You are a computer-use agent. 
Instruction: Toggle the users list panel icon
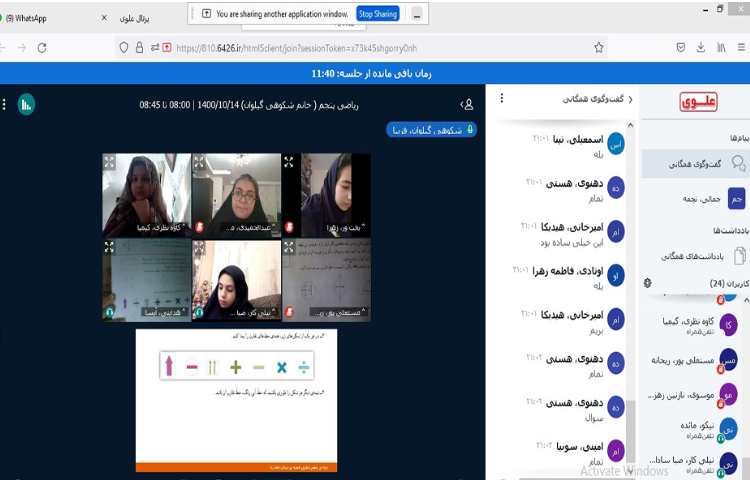467,104
